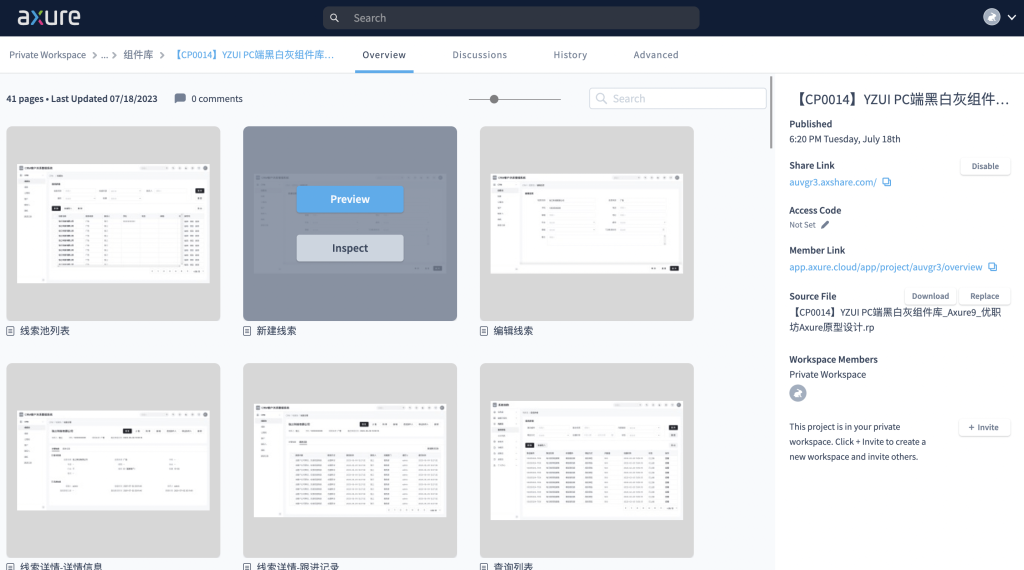Open the 编辑线索 page thumbnail
This screenshot has height=570, width=1024.
pyautogui.click(x=586, y=223)
